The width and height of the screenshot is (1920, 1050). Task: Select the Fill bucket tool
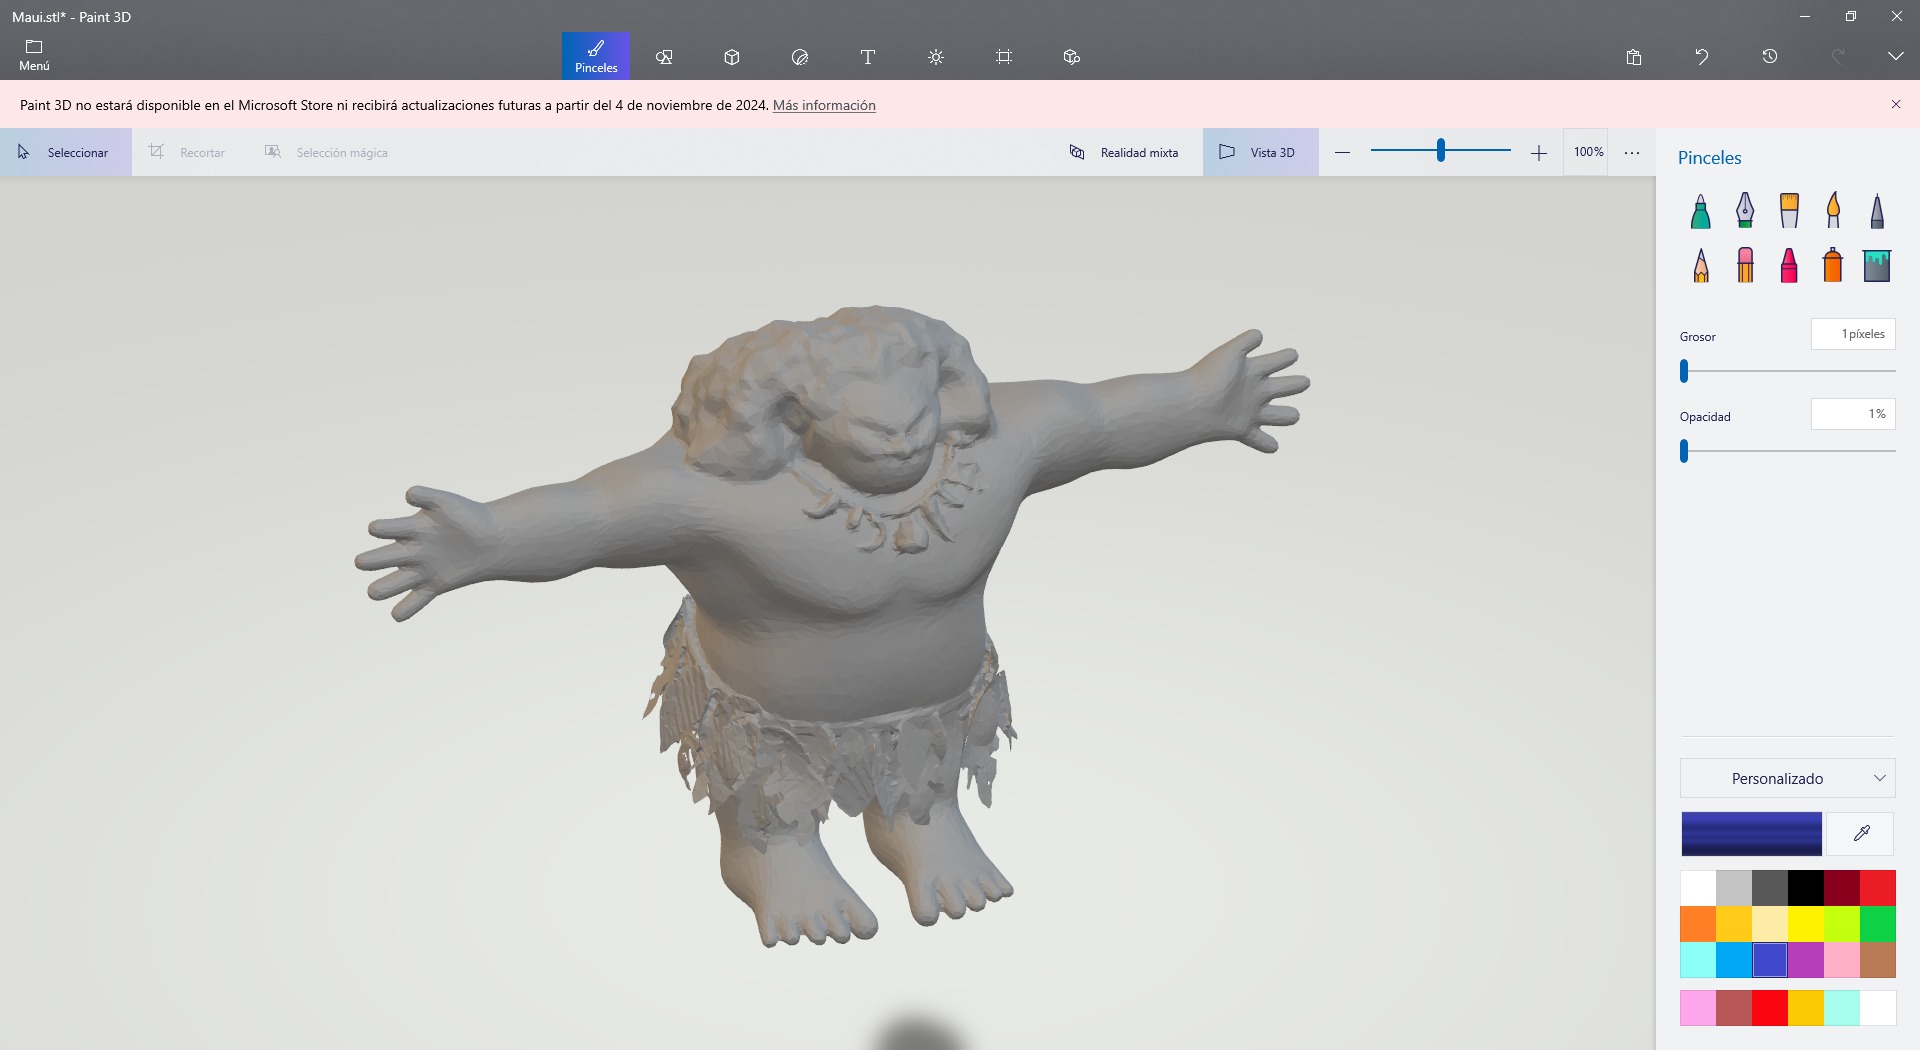[x=1877, y=265]
